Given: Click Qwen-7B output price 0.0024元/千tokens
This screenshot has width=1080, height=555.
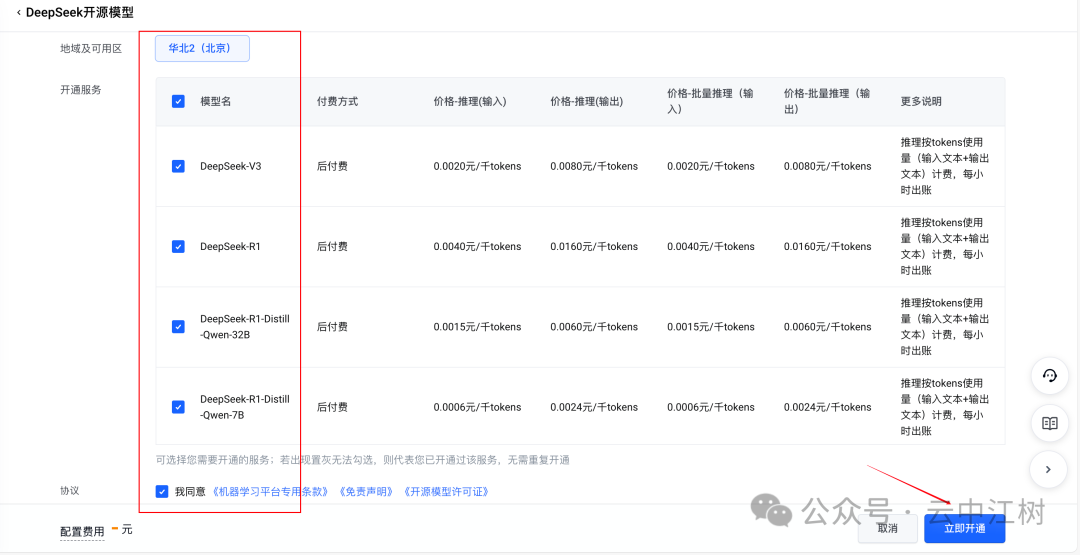Looking at the screenshot, I should 594,407.
